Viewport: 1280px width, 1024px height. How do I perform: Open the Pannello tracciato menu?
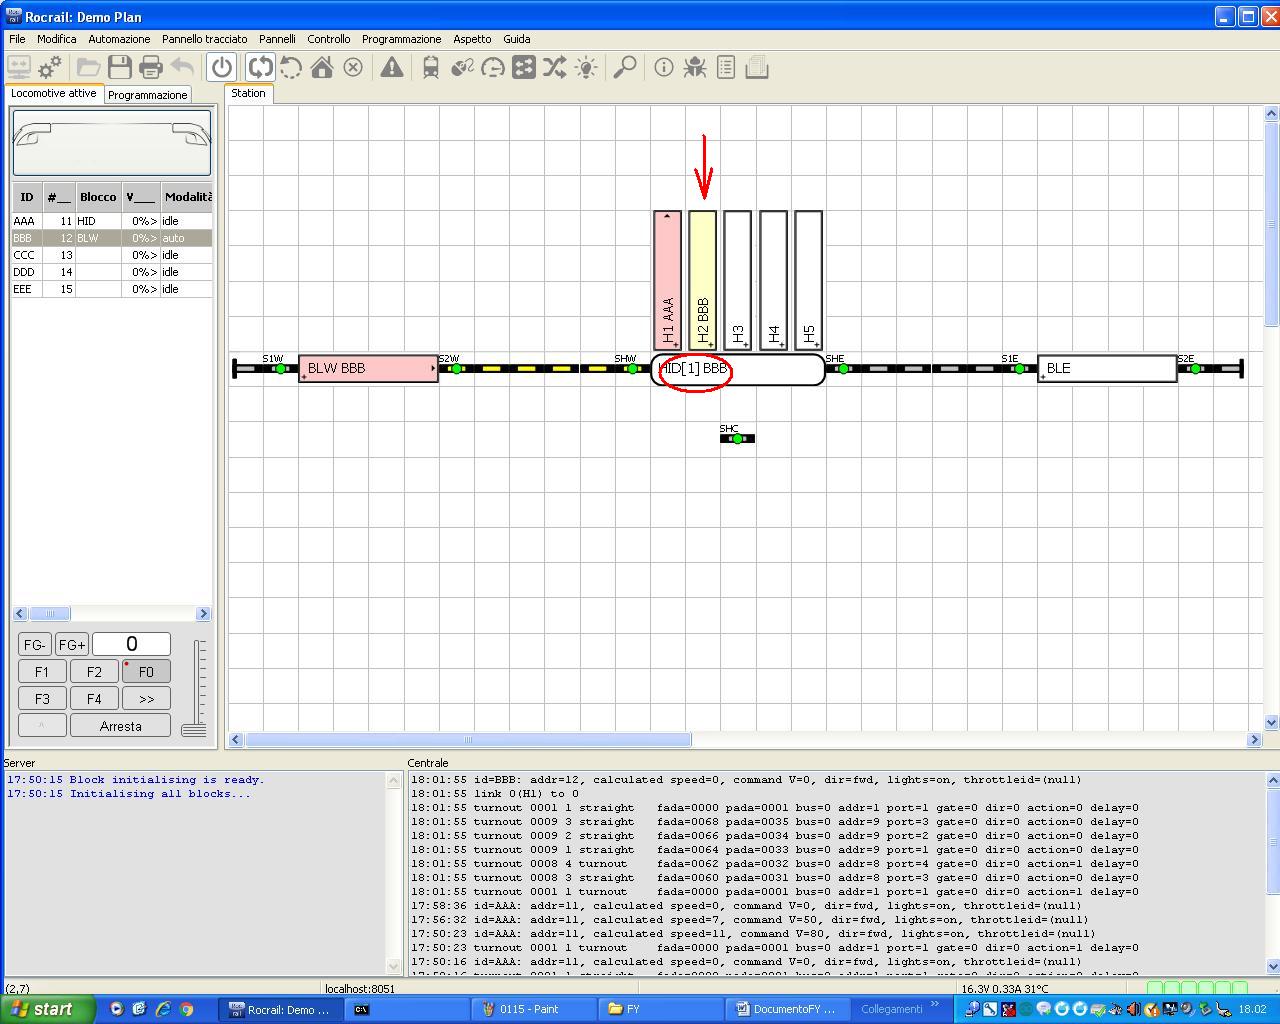pos(205,39)
